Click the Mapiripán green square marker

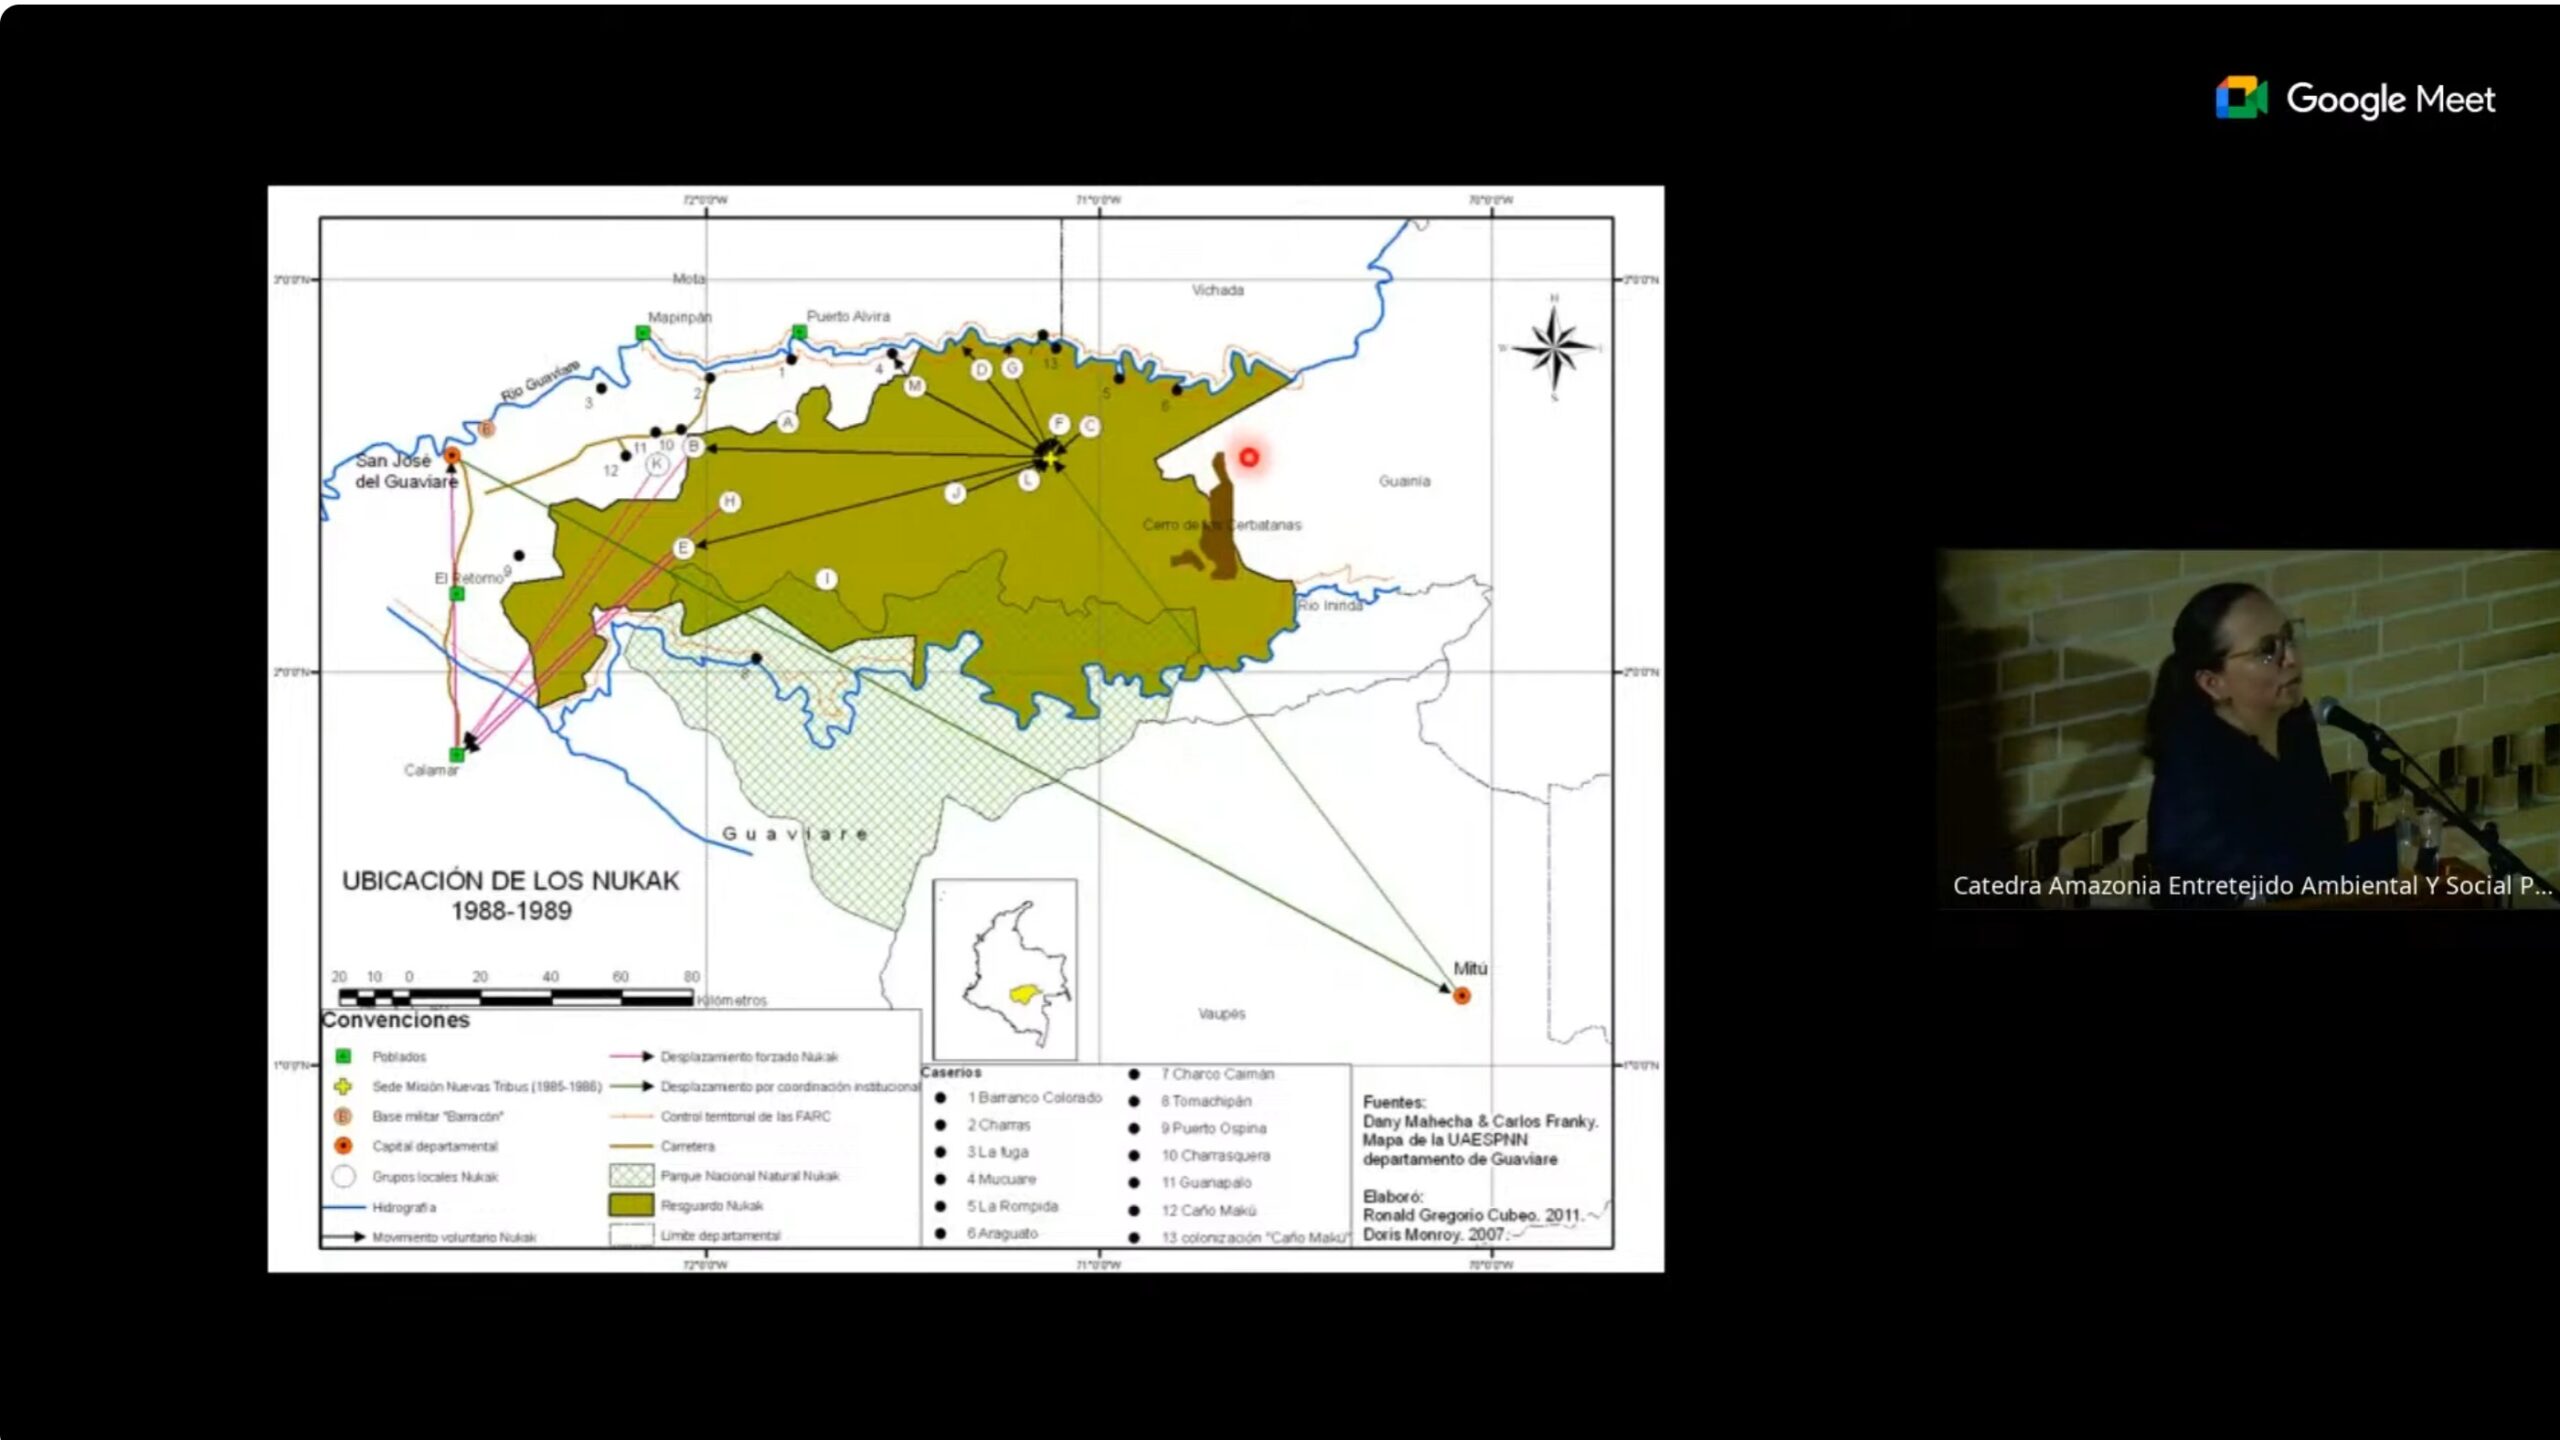[x=643, y=332]
